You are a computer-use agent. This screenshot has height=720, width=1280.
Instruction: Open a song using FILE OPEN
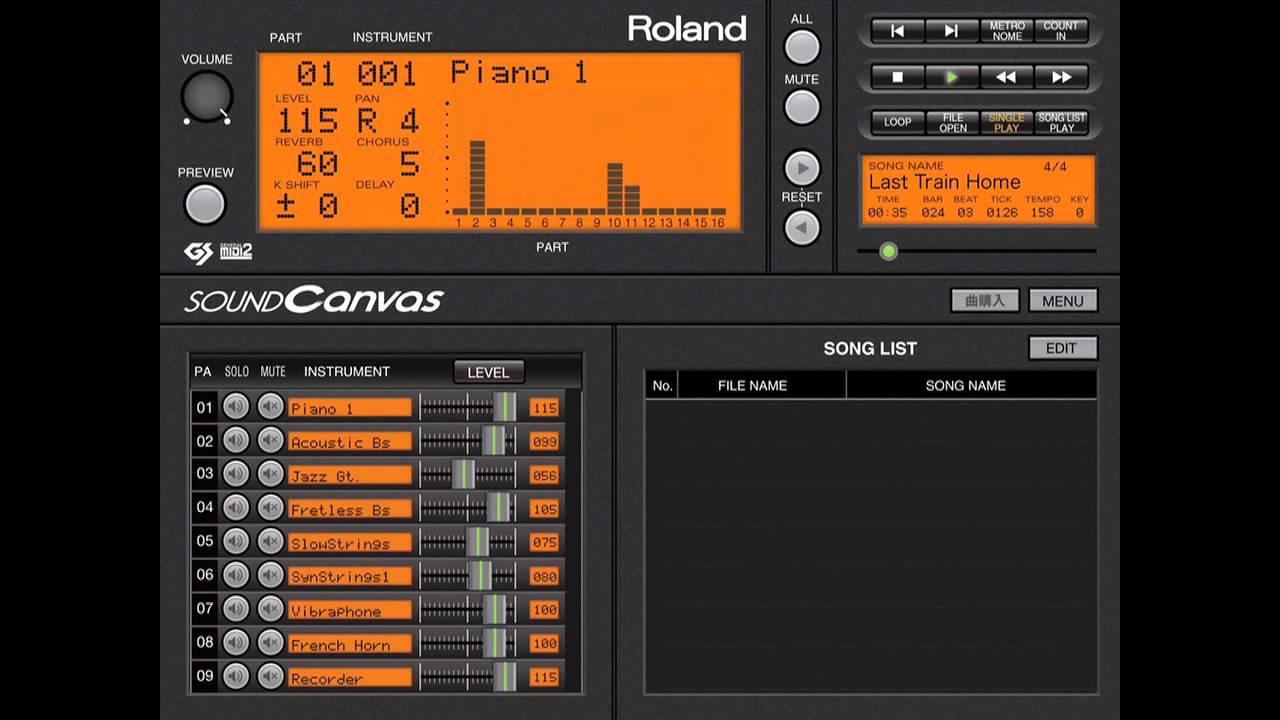[952, 122]
